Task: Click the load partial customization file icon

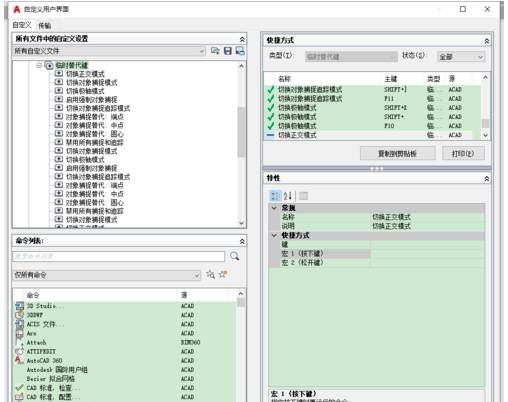Action: click(215, 51)
